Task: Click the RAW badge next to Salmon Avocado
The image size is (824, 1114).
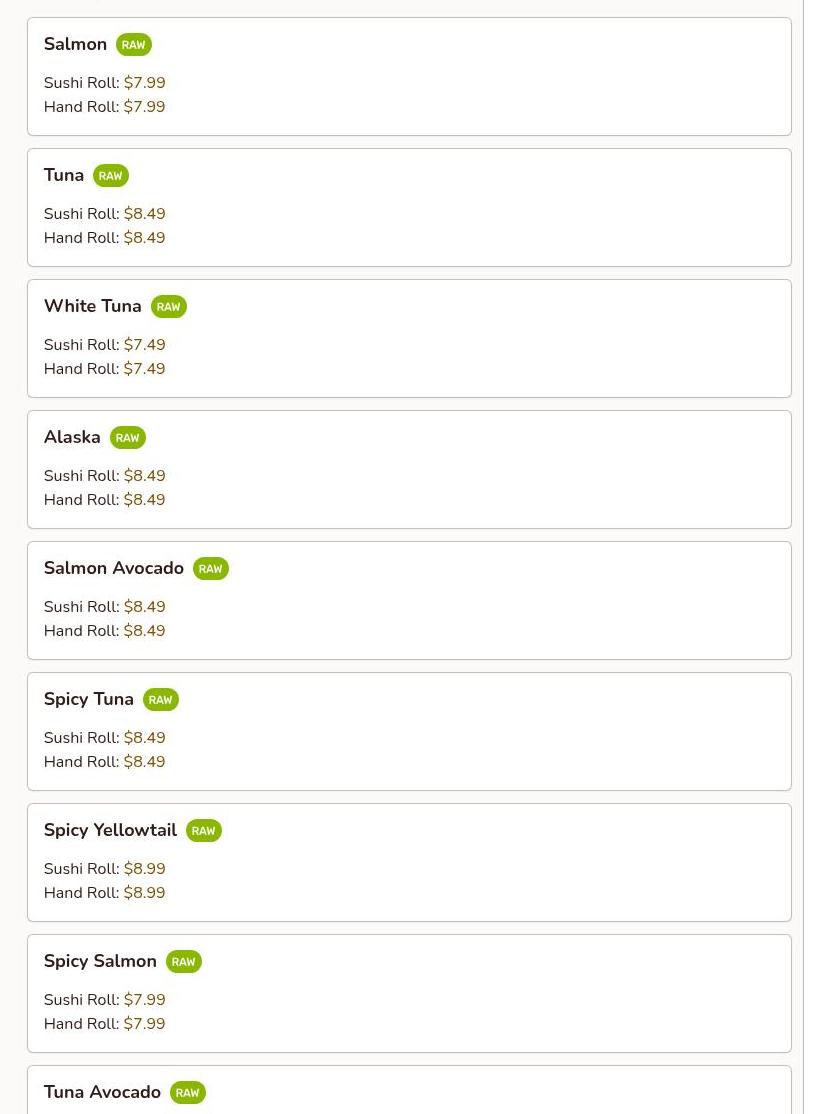Action: (211, 568)
